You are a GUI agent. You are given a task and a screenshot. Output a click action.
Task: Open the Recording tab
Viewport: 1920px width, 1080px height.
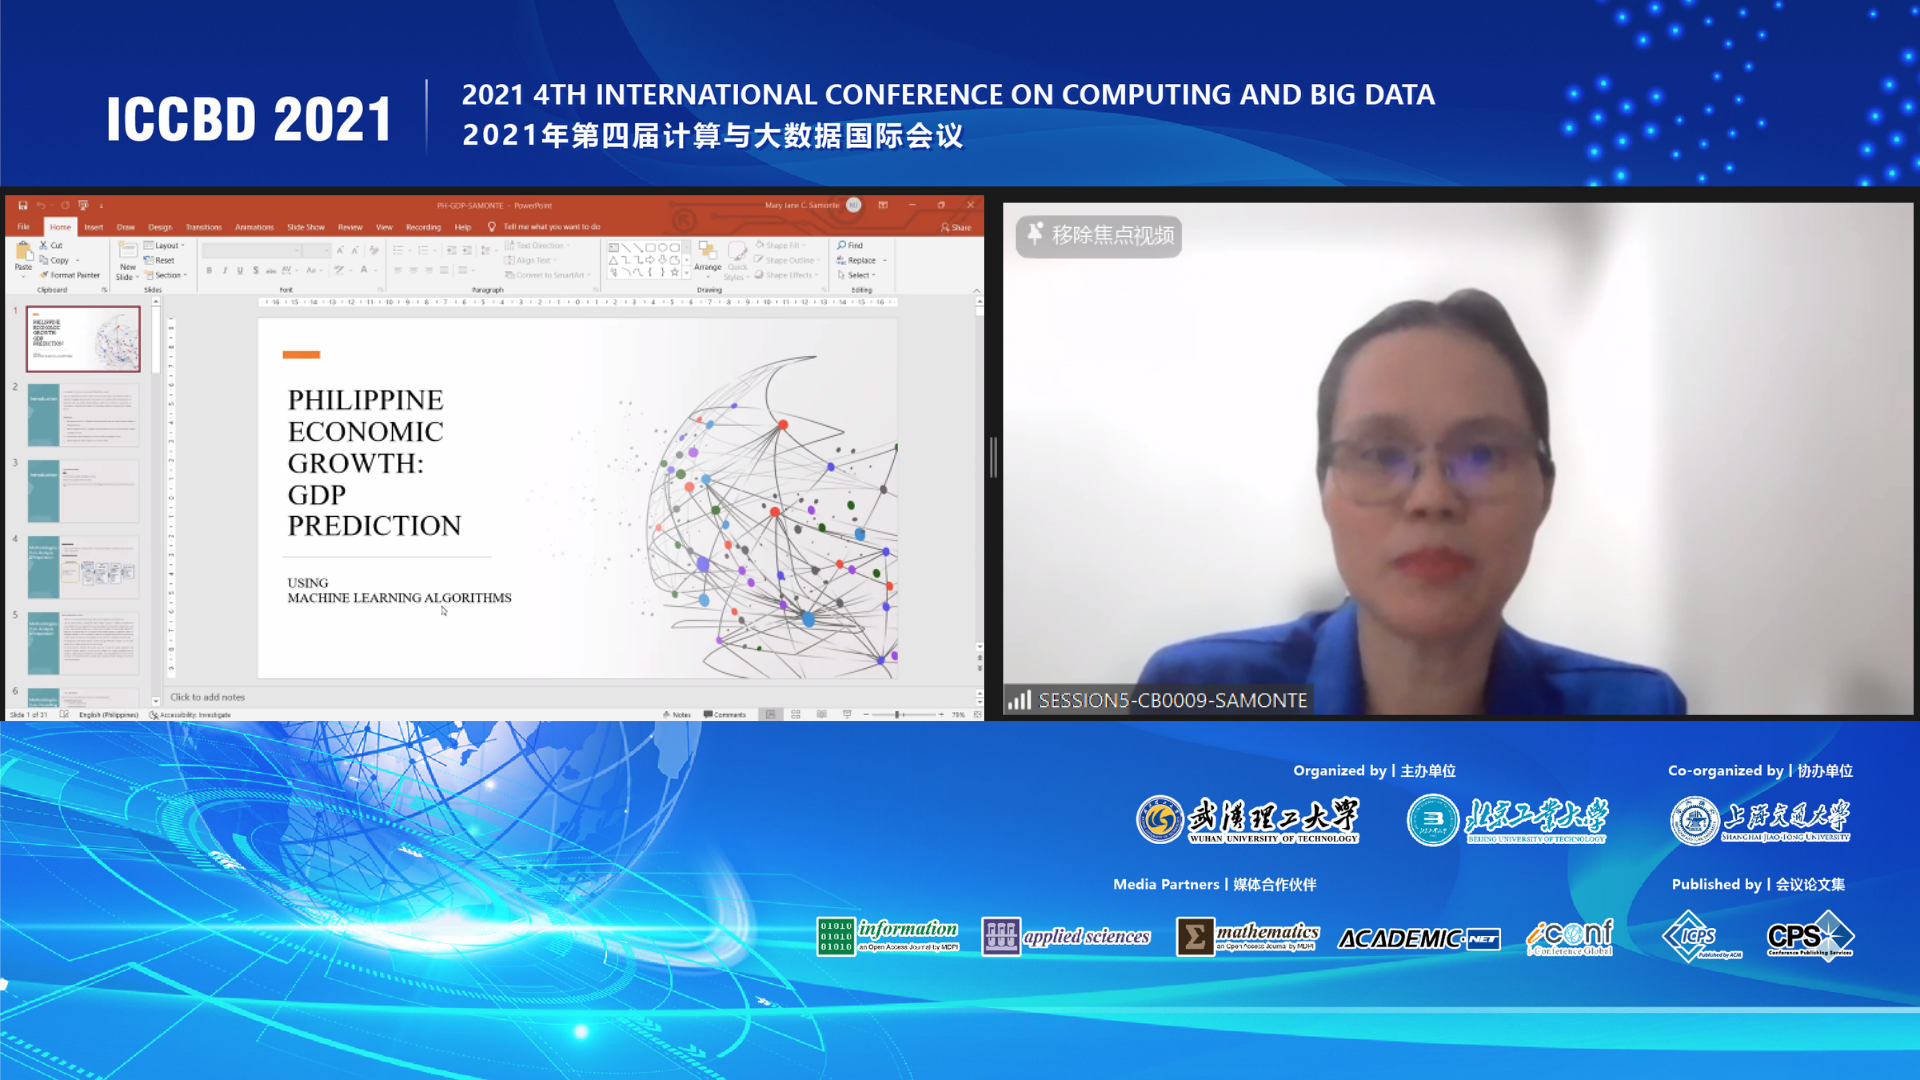click(x=423, y=227)
